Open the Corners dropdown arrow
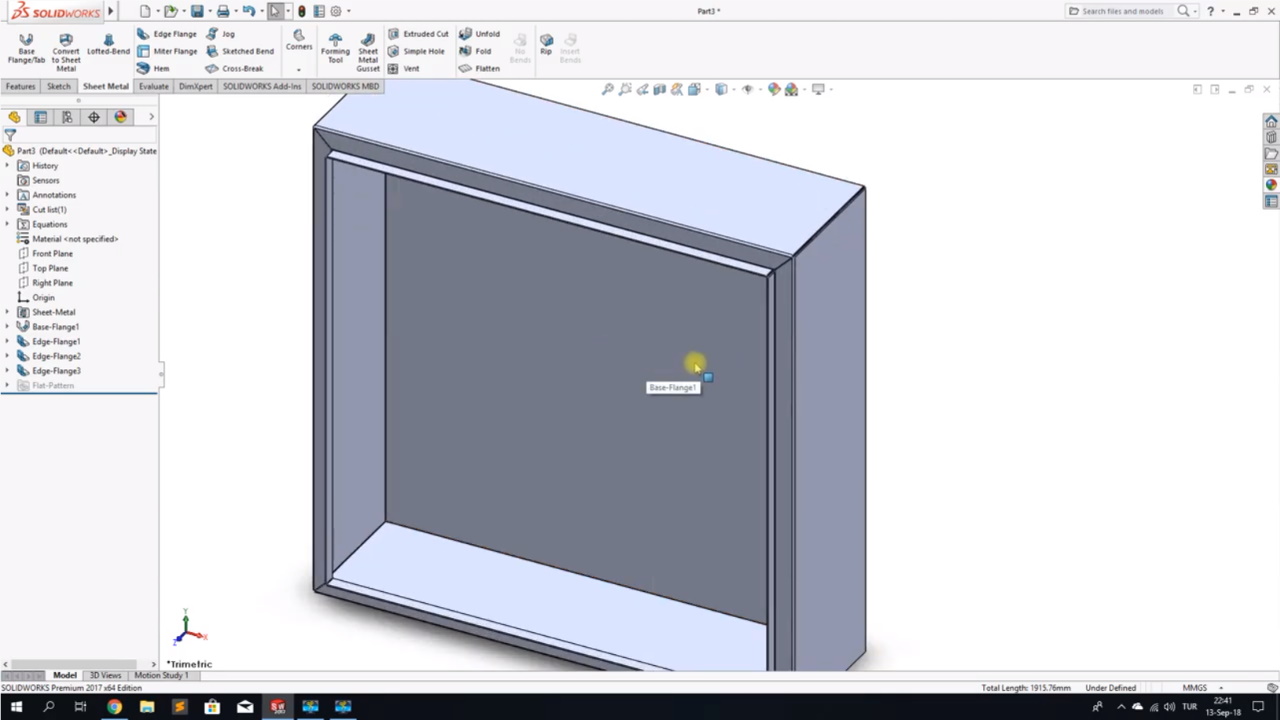Image resolution: width=1280 pixels, height=720 pixels. (x=299, y=70)
